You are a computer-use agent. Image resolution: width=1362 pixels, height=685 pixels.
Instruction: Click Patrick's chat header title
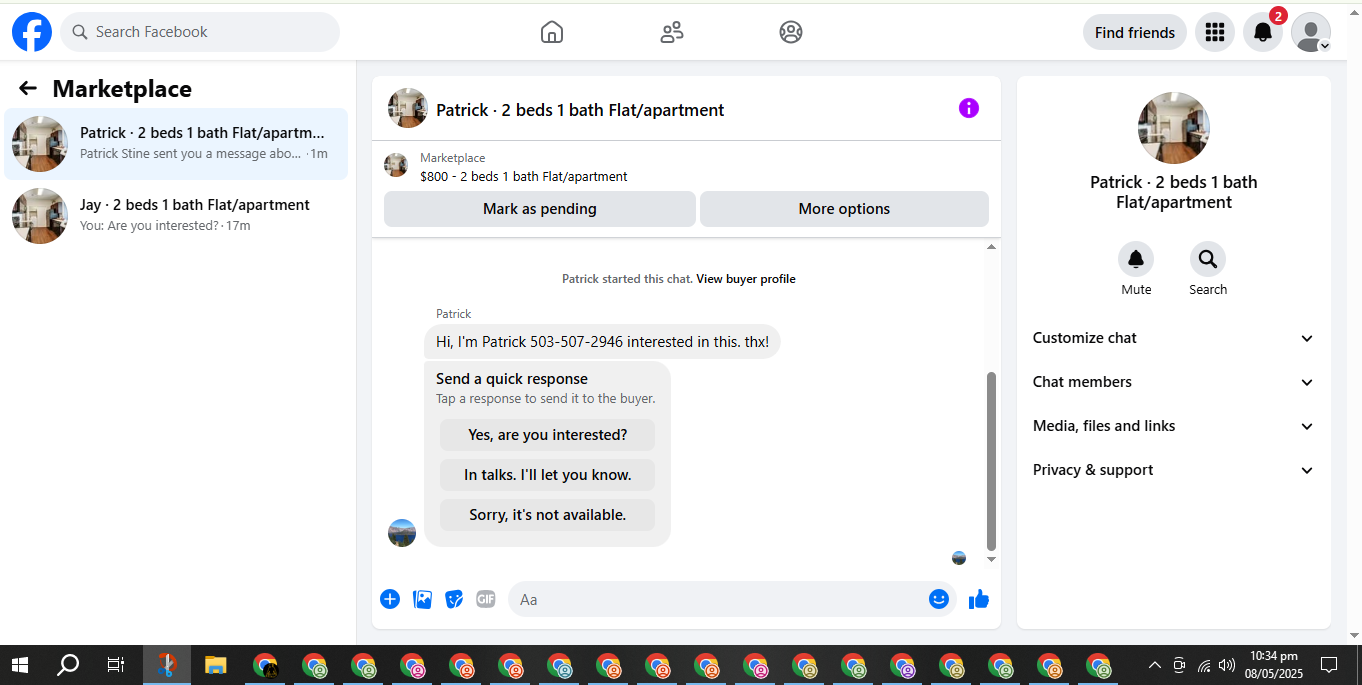tap(580, 110)
